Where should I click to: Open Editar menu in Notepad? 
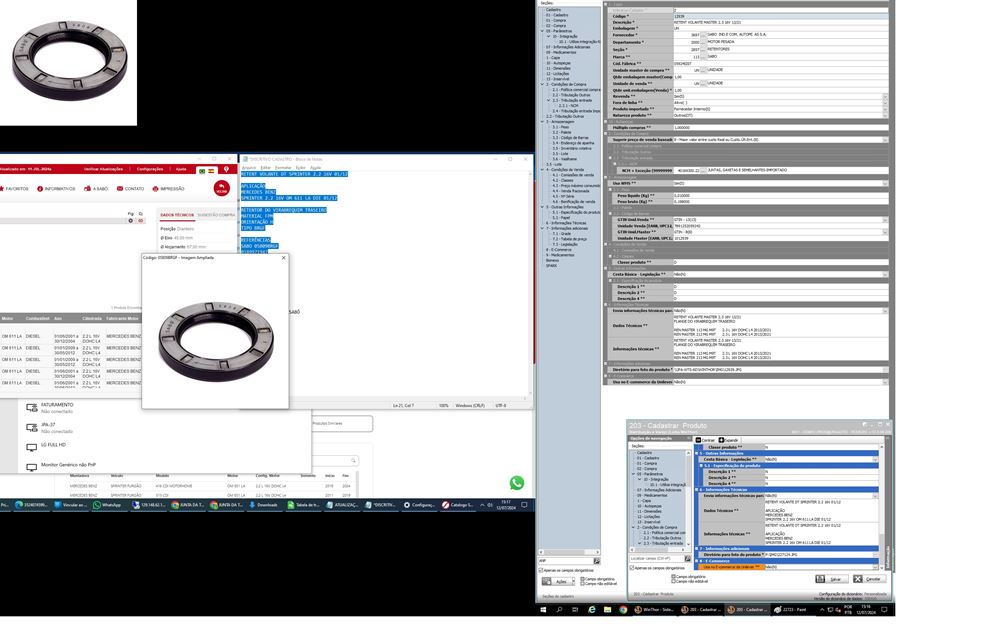pos(265,168)
